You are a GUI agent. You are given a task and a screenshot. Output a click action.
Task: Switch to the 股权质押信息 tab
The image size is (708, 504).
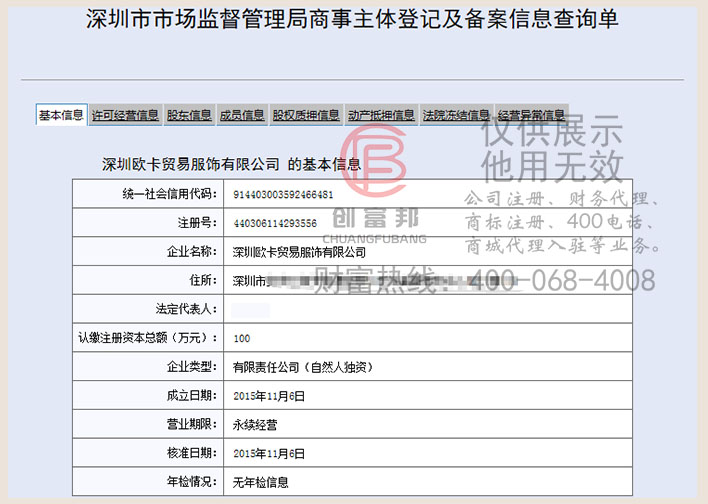306,116
